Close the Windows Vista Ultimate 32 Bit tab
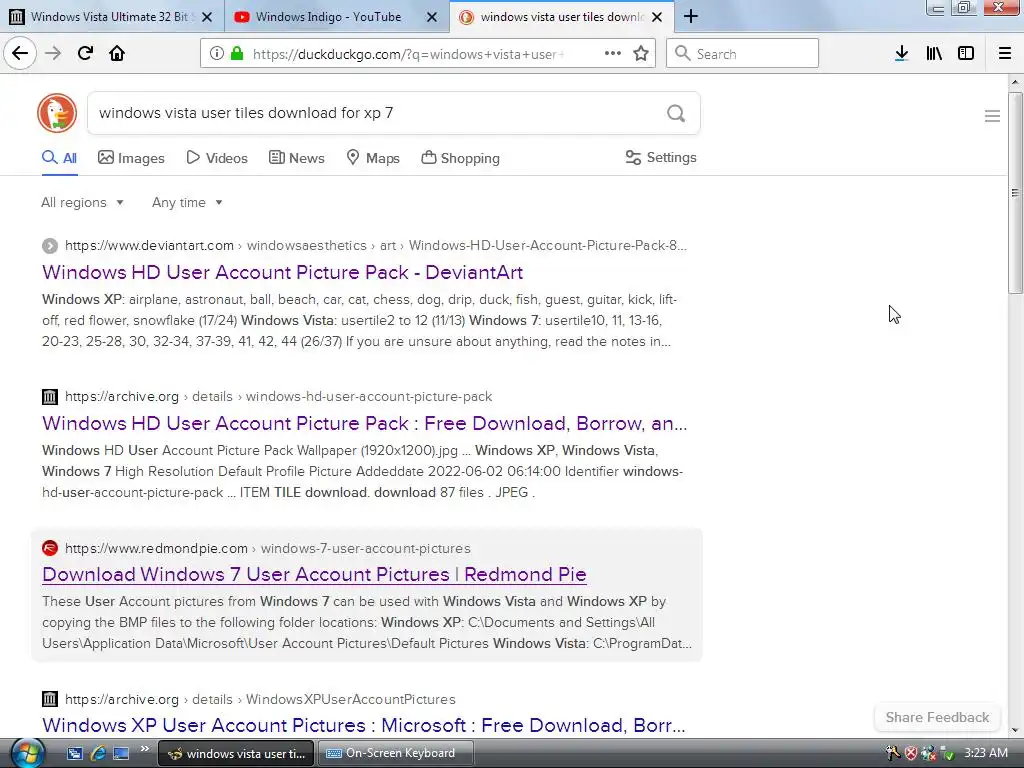The width and height of the screenshot is (1024, 768). point(207,17)
